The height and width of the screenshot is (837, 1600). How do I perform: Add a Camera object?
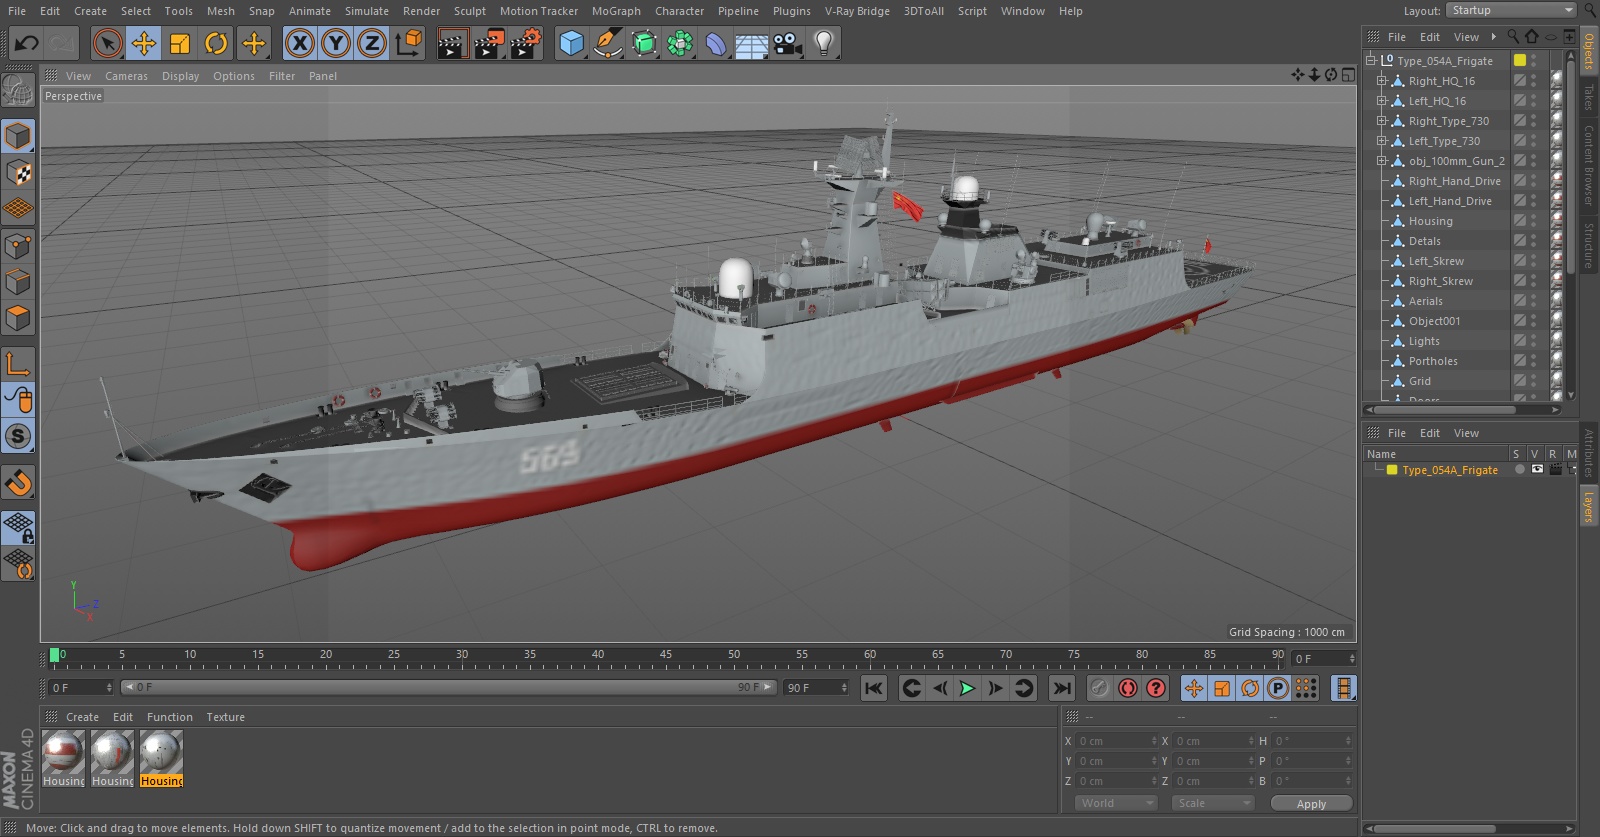(788, 43)
